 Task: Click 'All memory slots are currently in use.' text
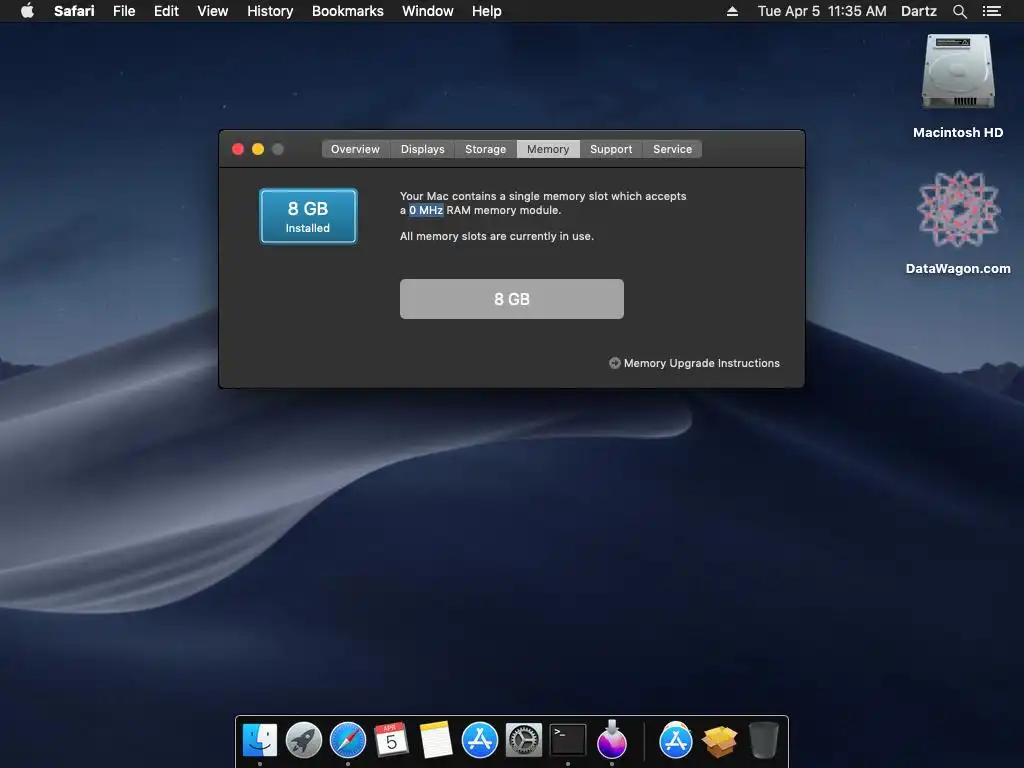[496, 236]
